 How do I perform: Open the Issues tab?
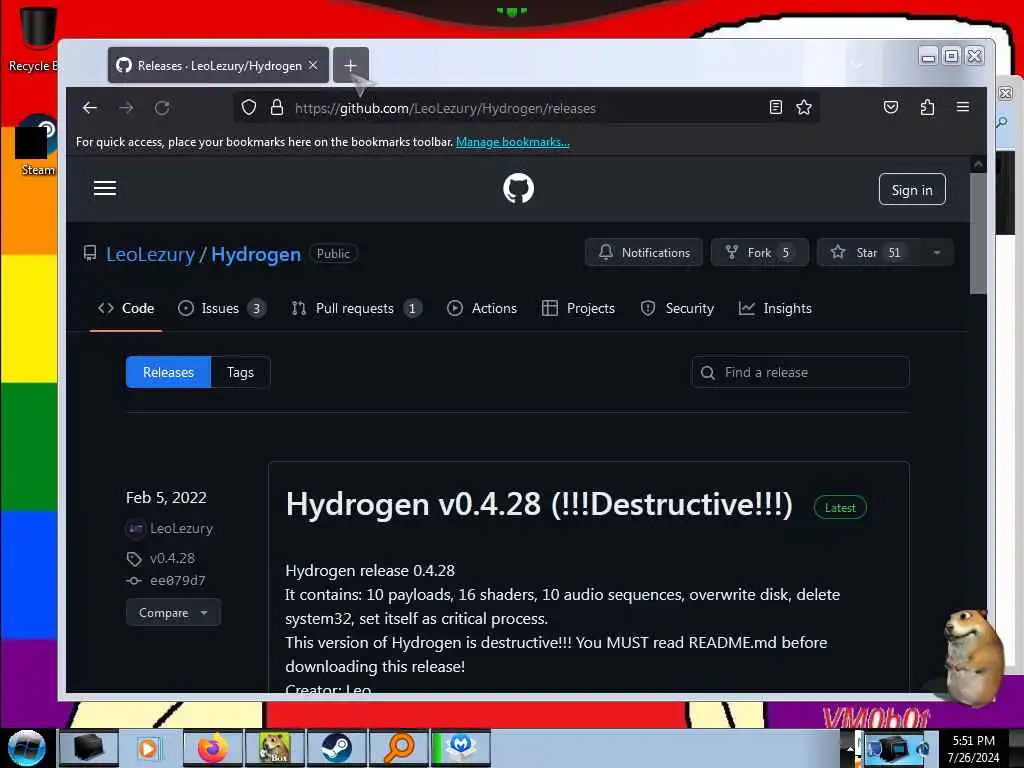coord(222,308)
